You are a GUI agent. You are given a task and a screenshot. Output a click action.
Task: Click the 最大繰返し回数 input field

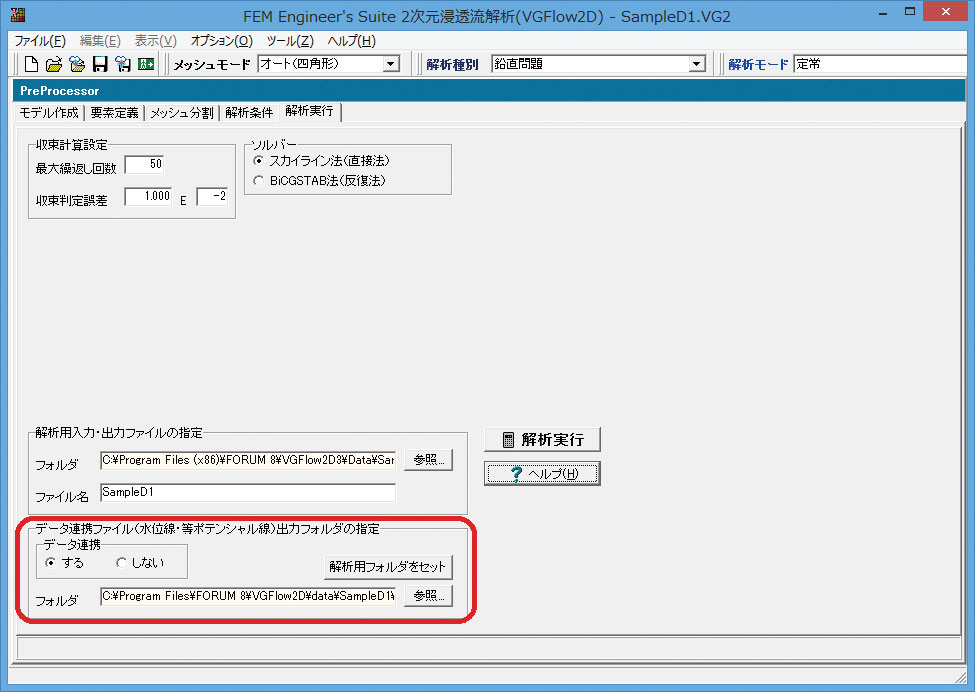tap(144, 165)
